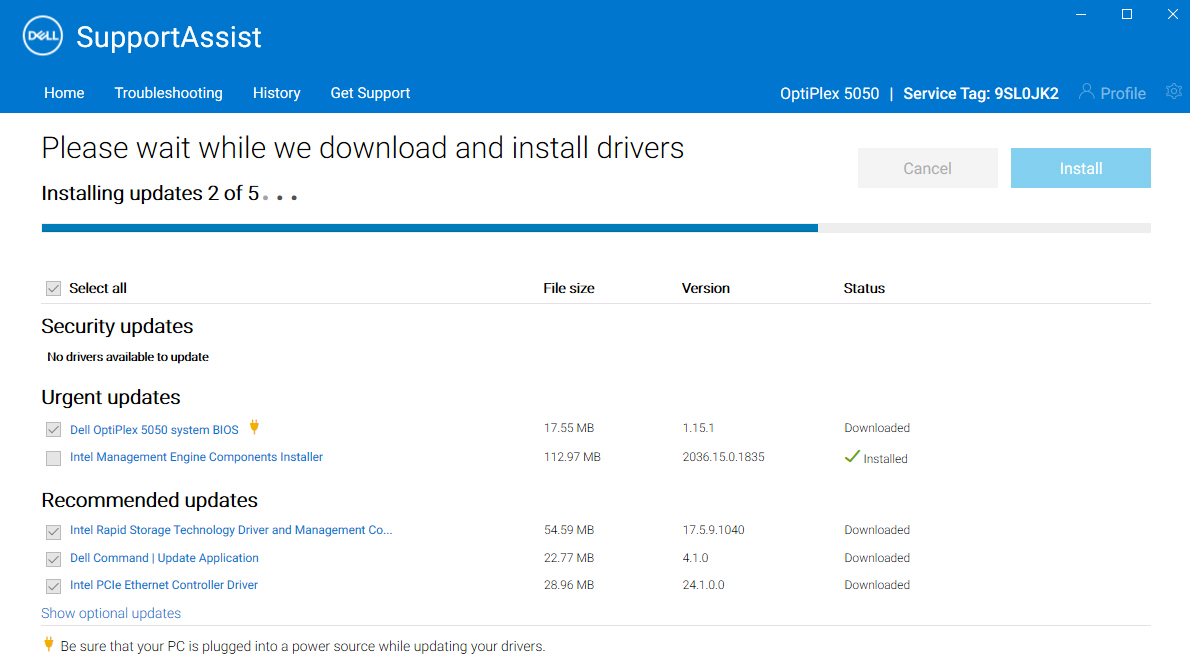Maximize the SupportAssist window
The height and width of the screenshot is (664, 1190).
[1127, 14]
